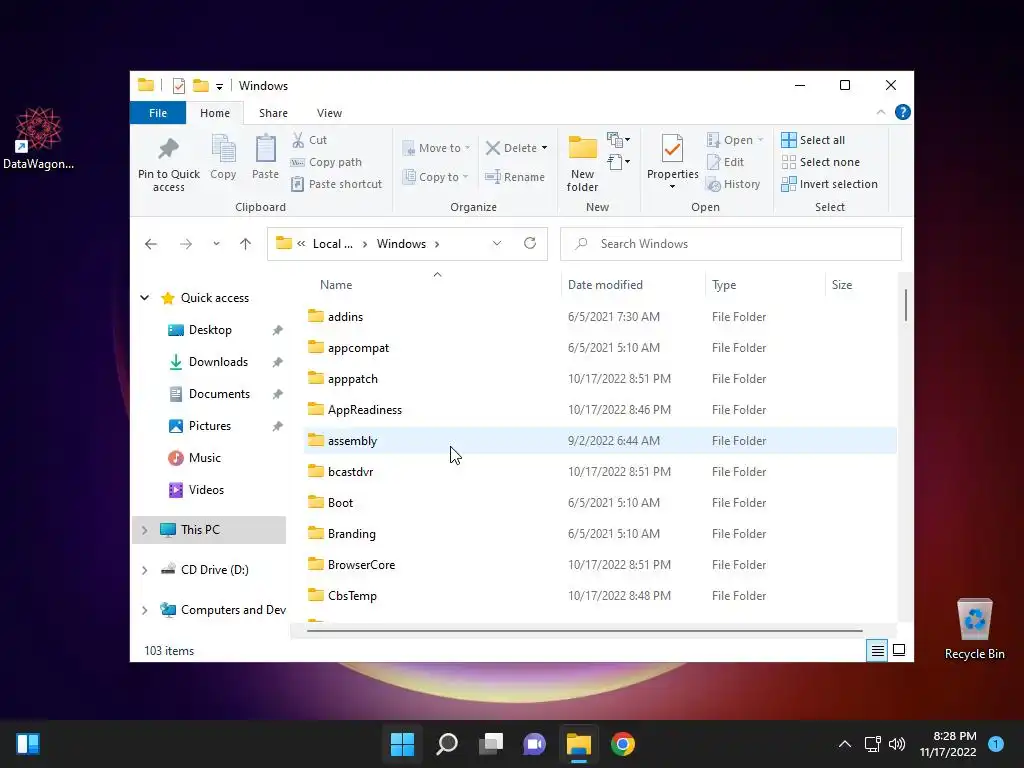Viewport: 1024px width, 768px height.
Task: Click Windows breadcrumb in address bar
Action: pyautogui.click(x=401, y=244)
